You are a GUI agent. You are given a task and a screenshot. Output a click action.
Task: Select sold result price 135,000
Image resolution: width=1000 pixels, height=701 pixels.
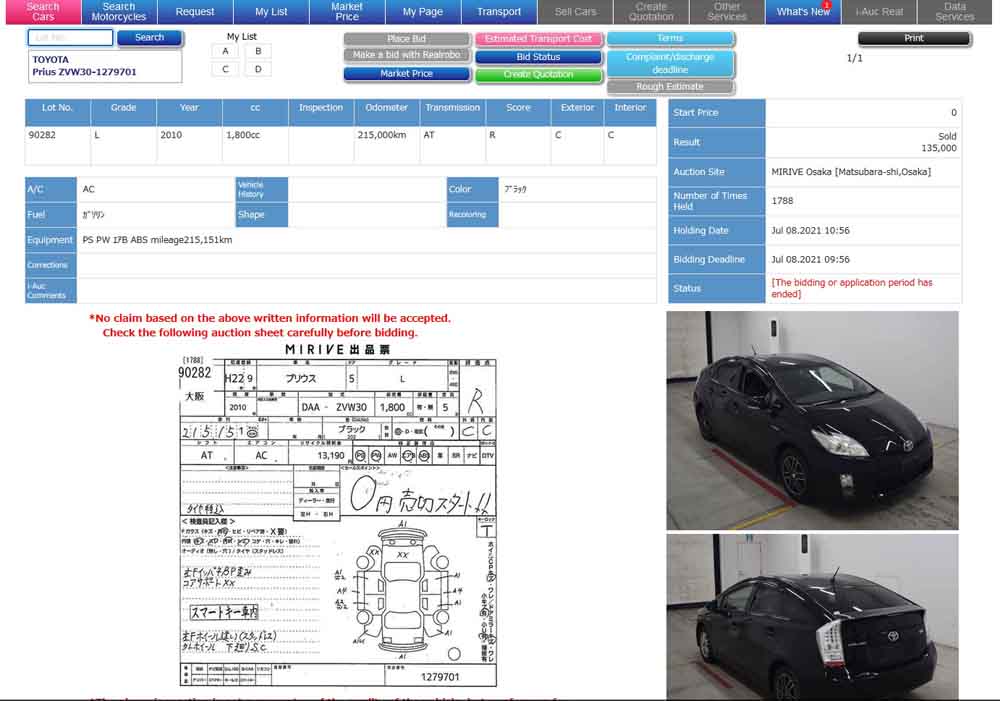tap(939, 148)
